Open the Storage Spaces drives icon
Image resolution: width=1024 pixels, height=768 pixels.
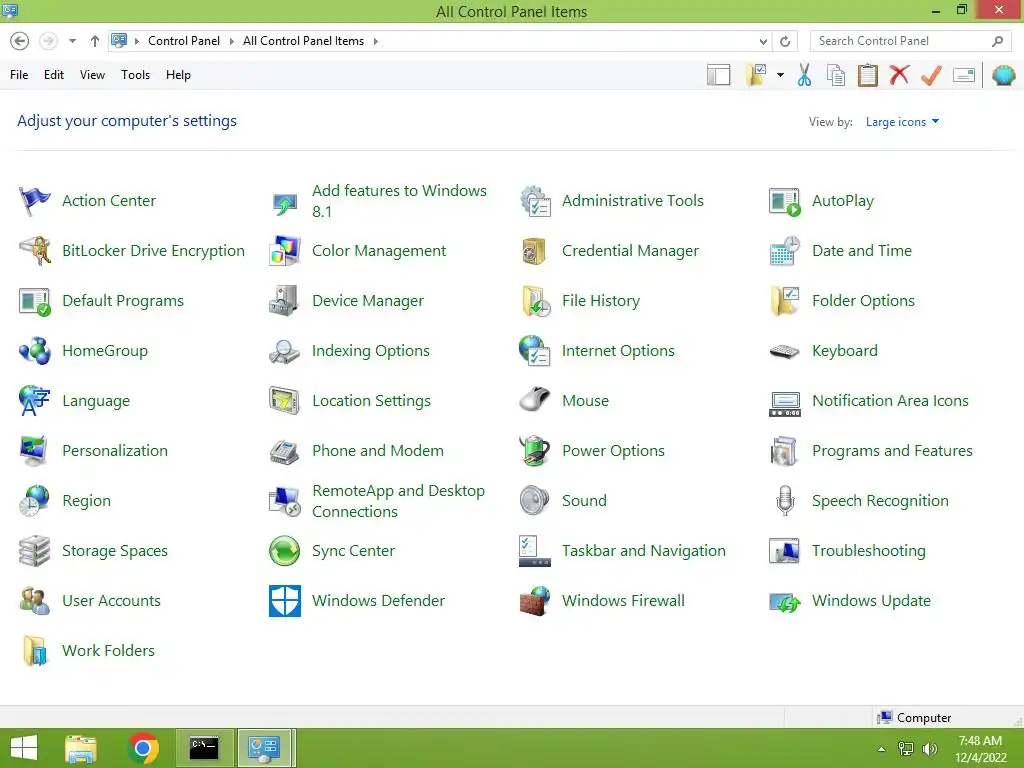[x=35, y=551]
